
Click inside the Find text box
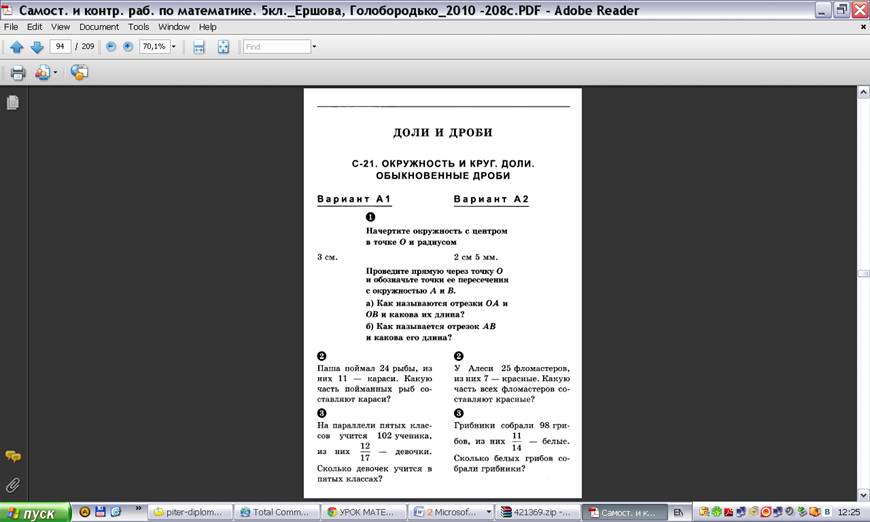pos(277,47)
